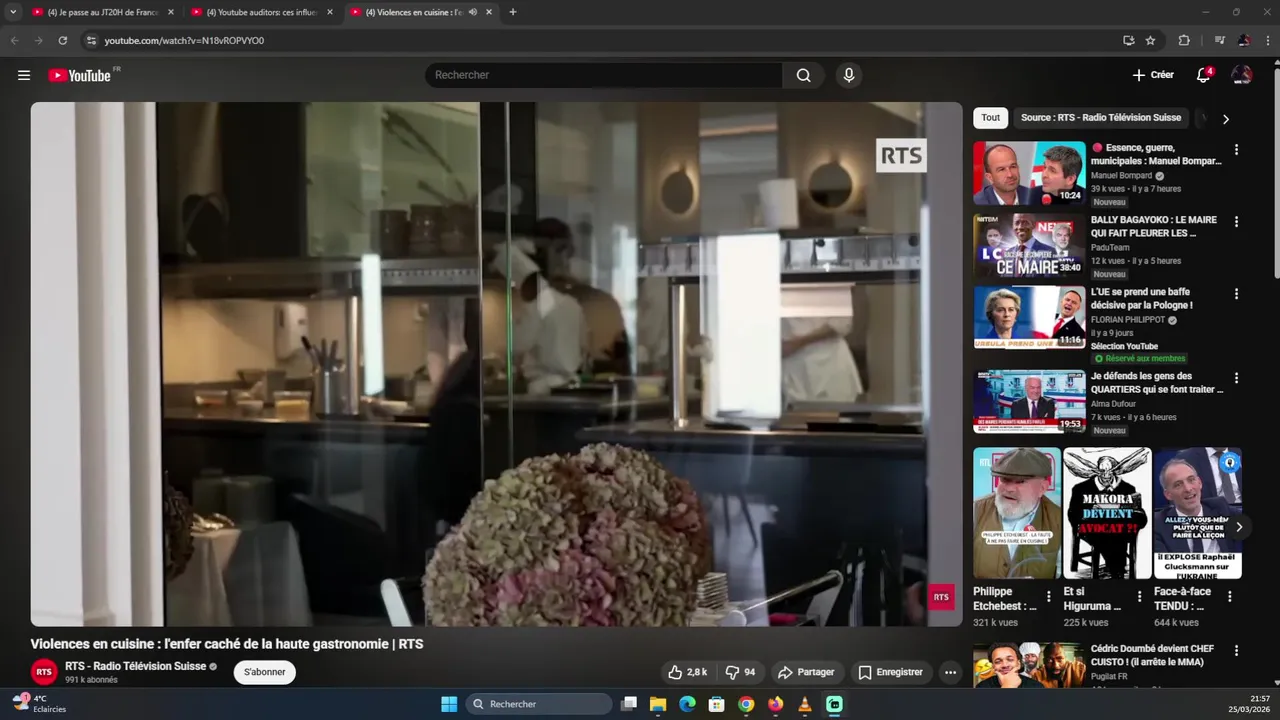Select the Tout filter chip
The height and width of the screenshot is (720, 1280).
pyautogui.click(x=990, y=117)
